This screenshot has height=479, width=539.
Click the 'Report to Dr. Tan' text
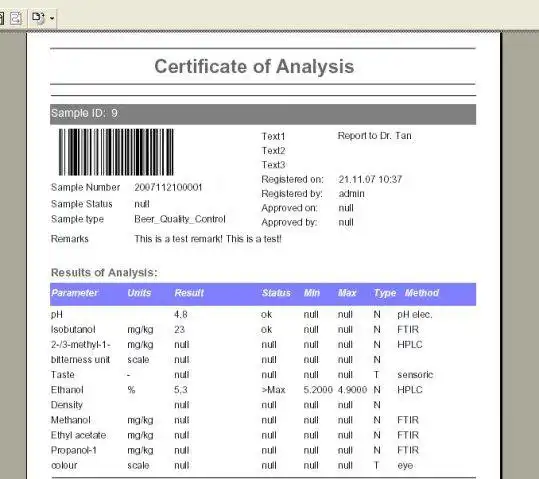coord(374,136)
